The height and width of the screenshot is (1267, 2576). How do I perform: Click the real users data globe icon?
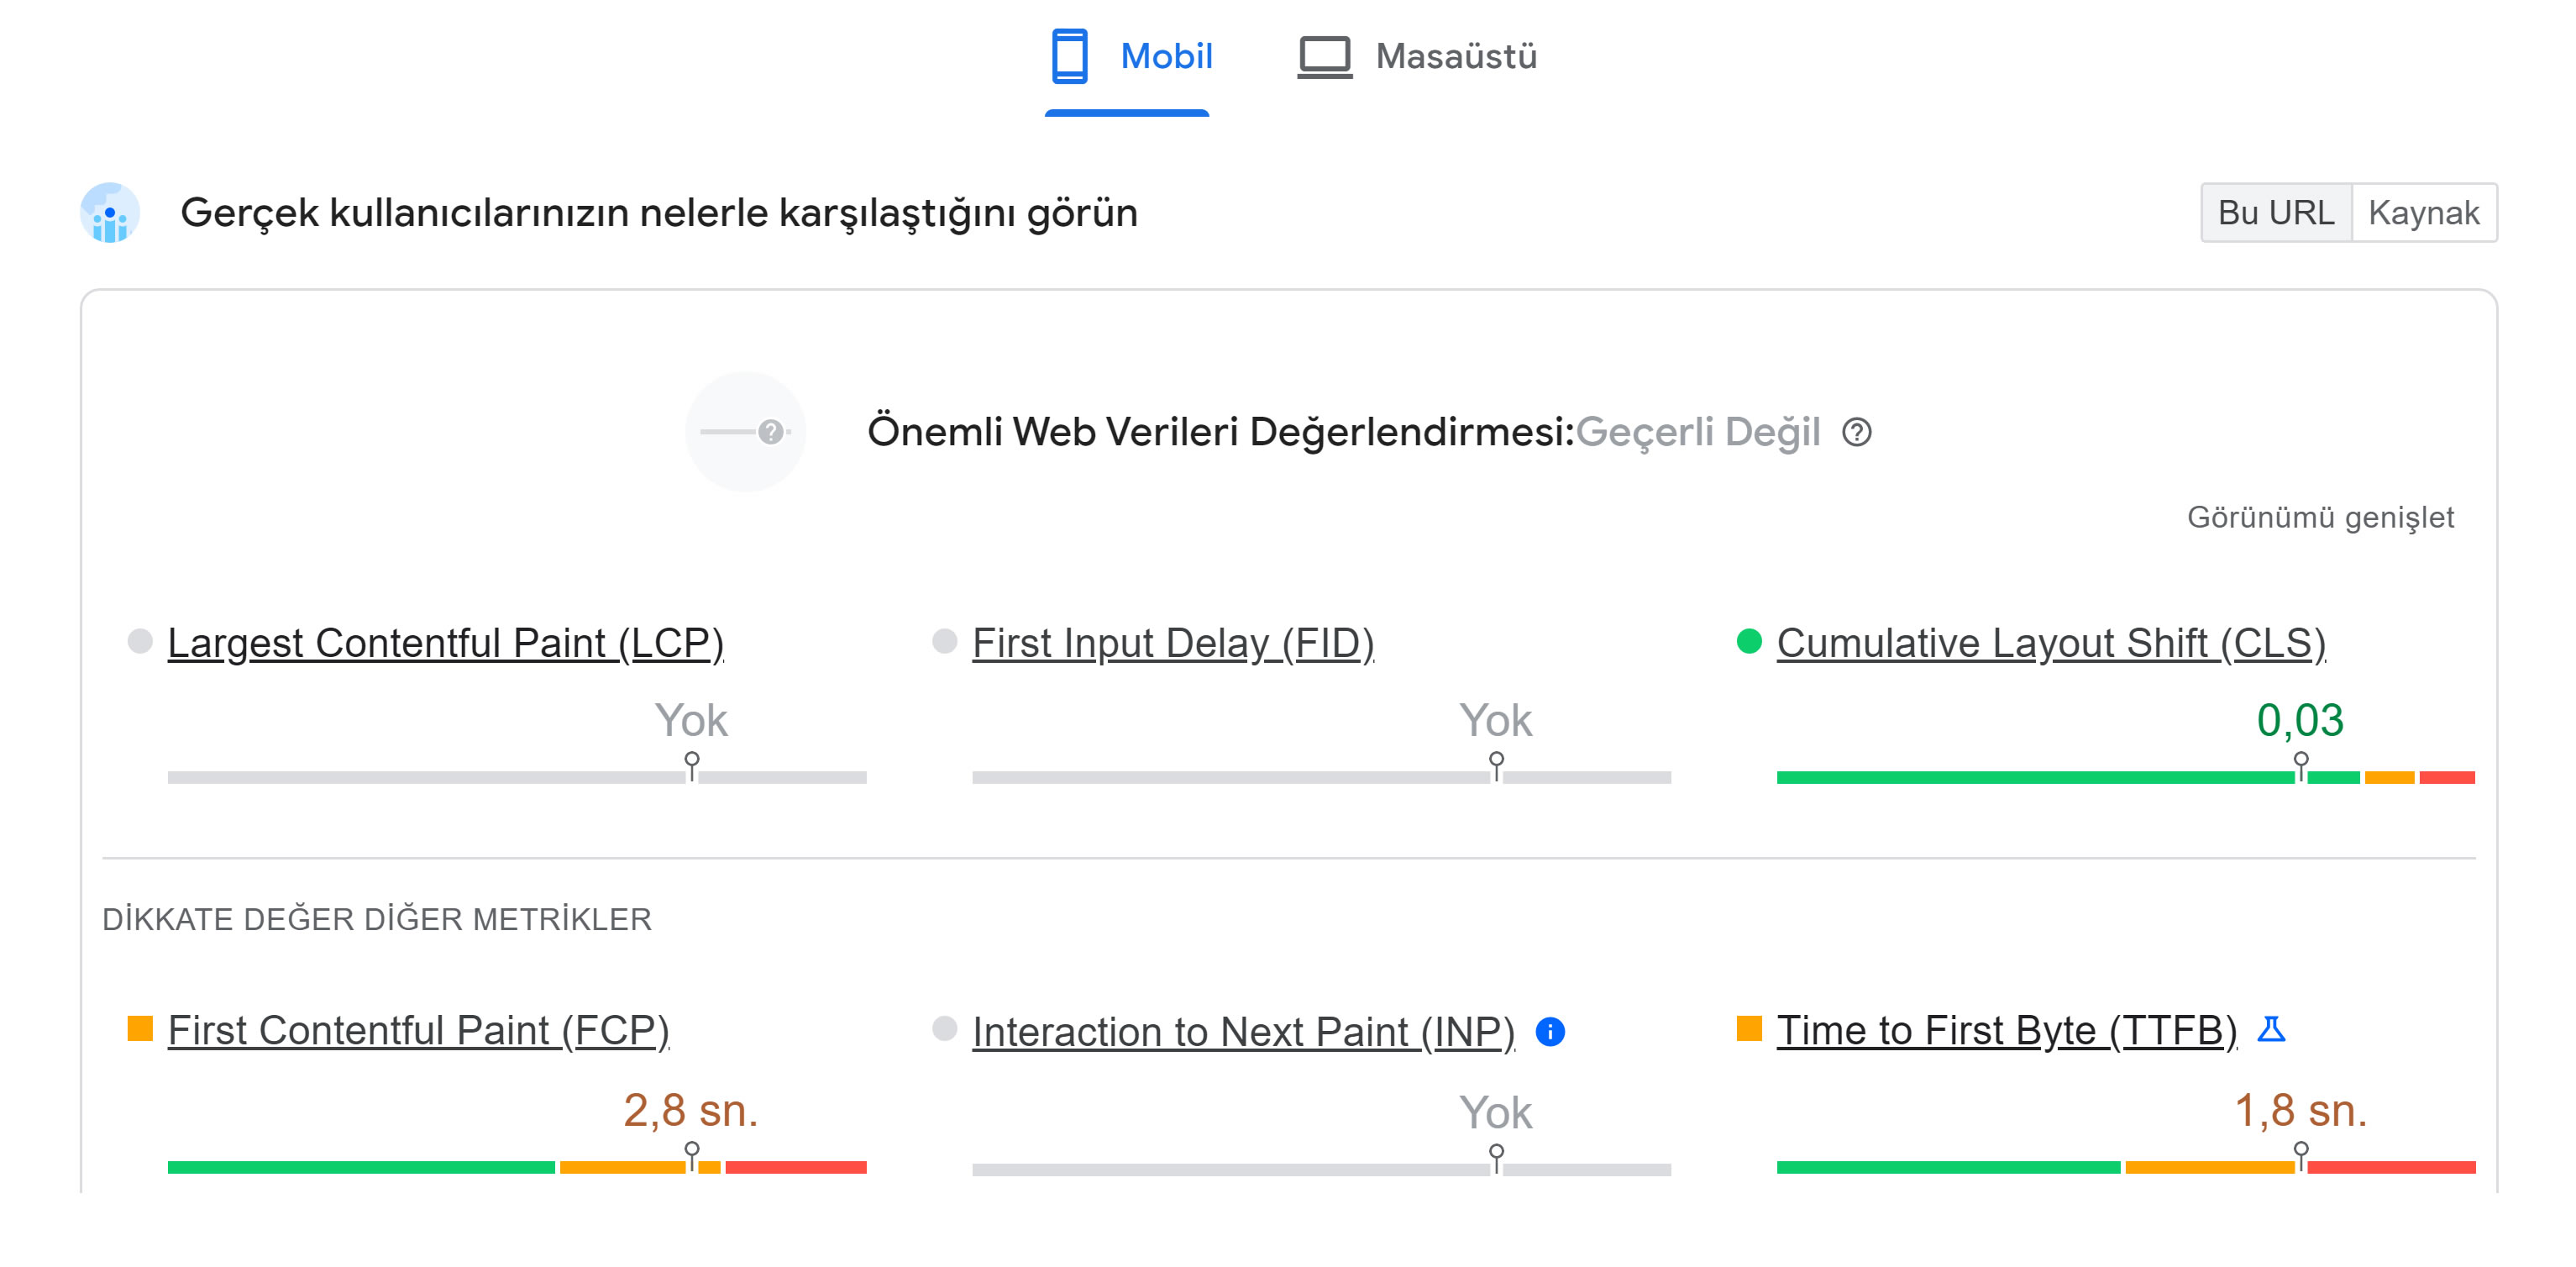click(x=110, y=212)
